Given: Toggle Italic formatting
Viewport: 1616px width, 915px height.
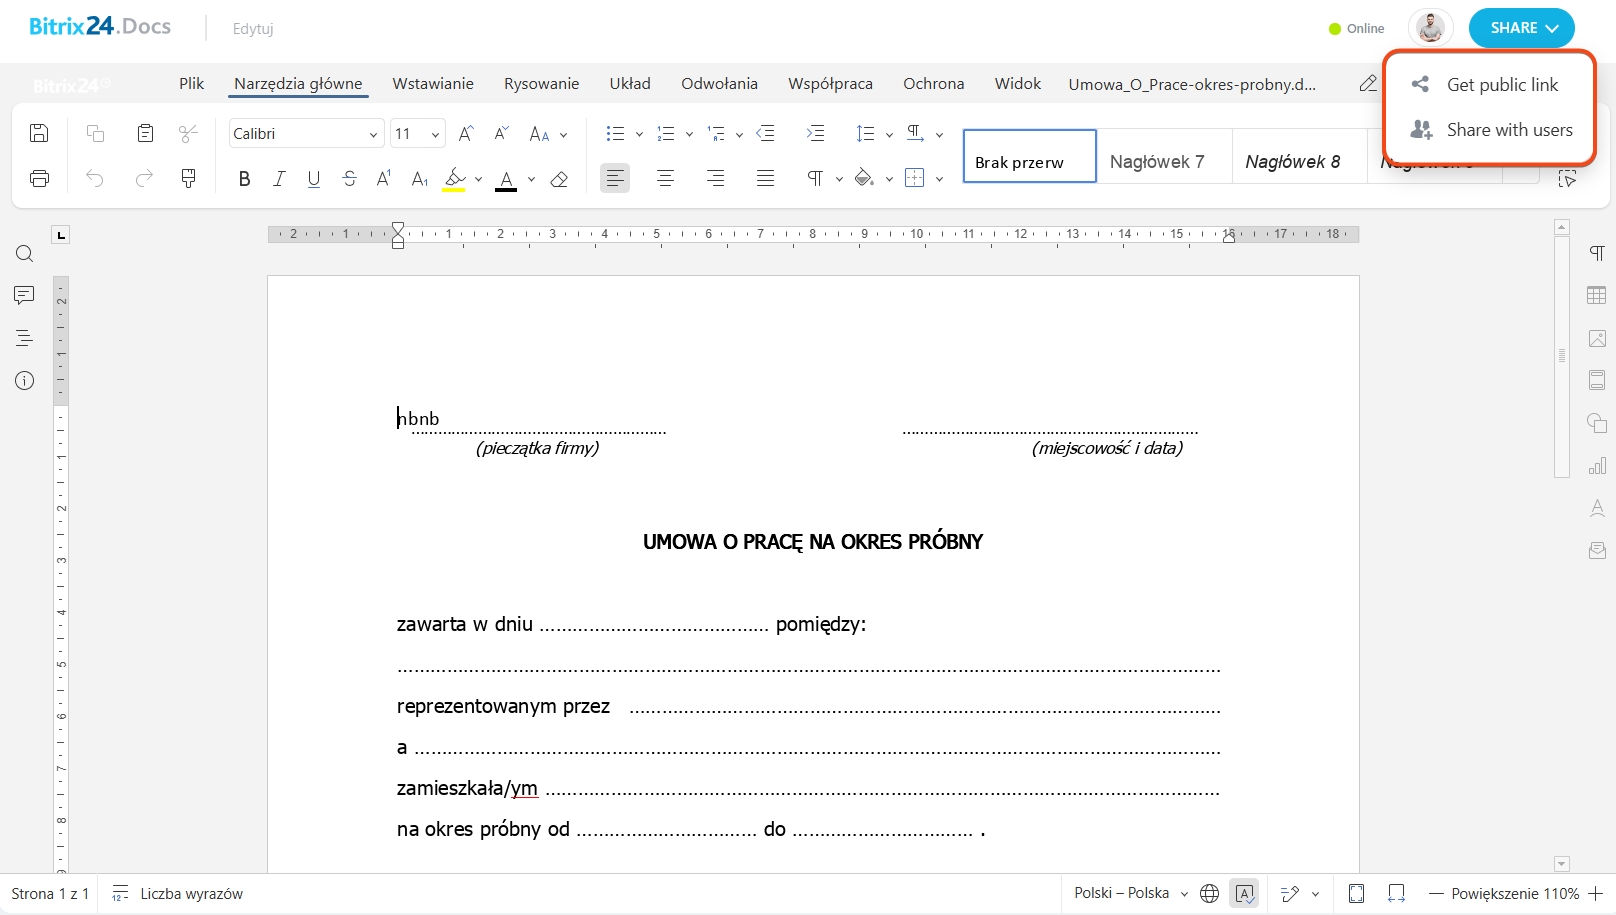Looking at the screenshot, I should point(279,179).
